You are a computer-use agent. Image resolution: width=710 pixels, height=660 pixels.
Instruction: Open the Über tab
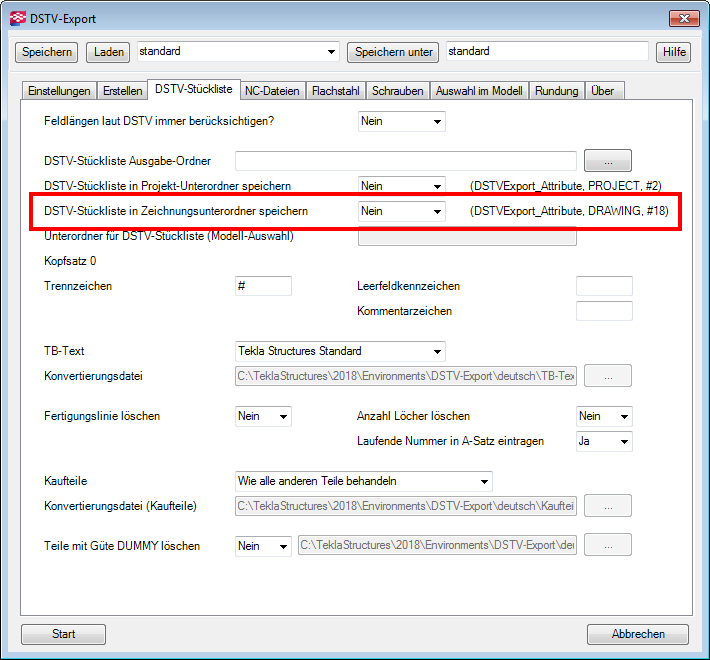(603, 91)
